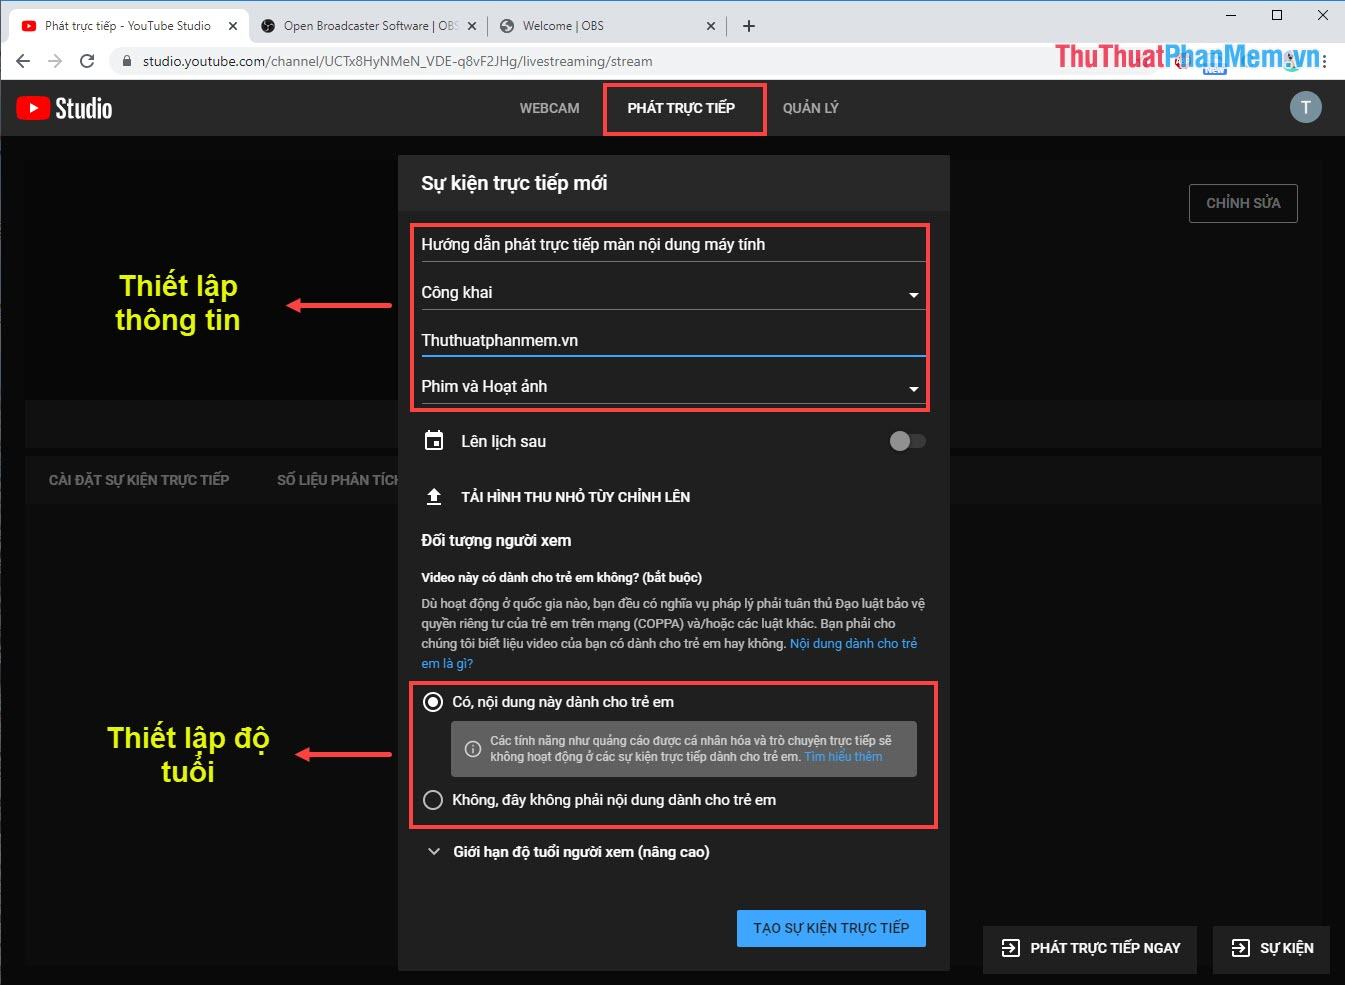Open Chrome three-dot menu

click(1325, 61)
